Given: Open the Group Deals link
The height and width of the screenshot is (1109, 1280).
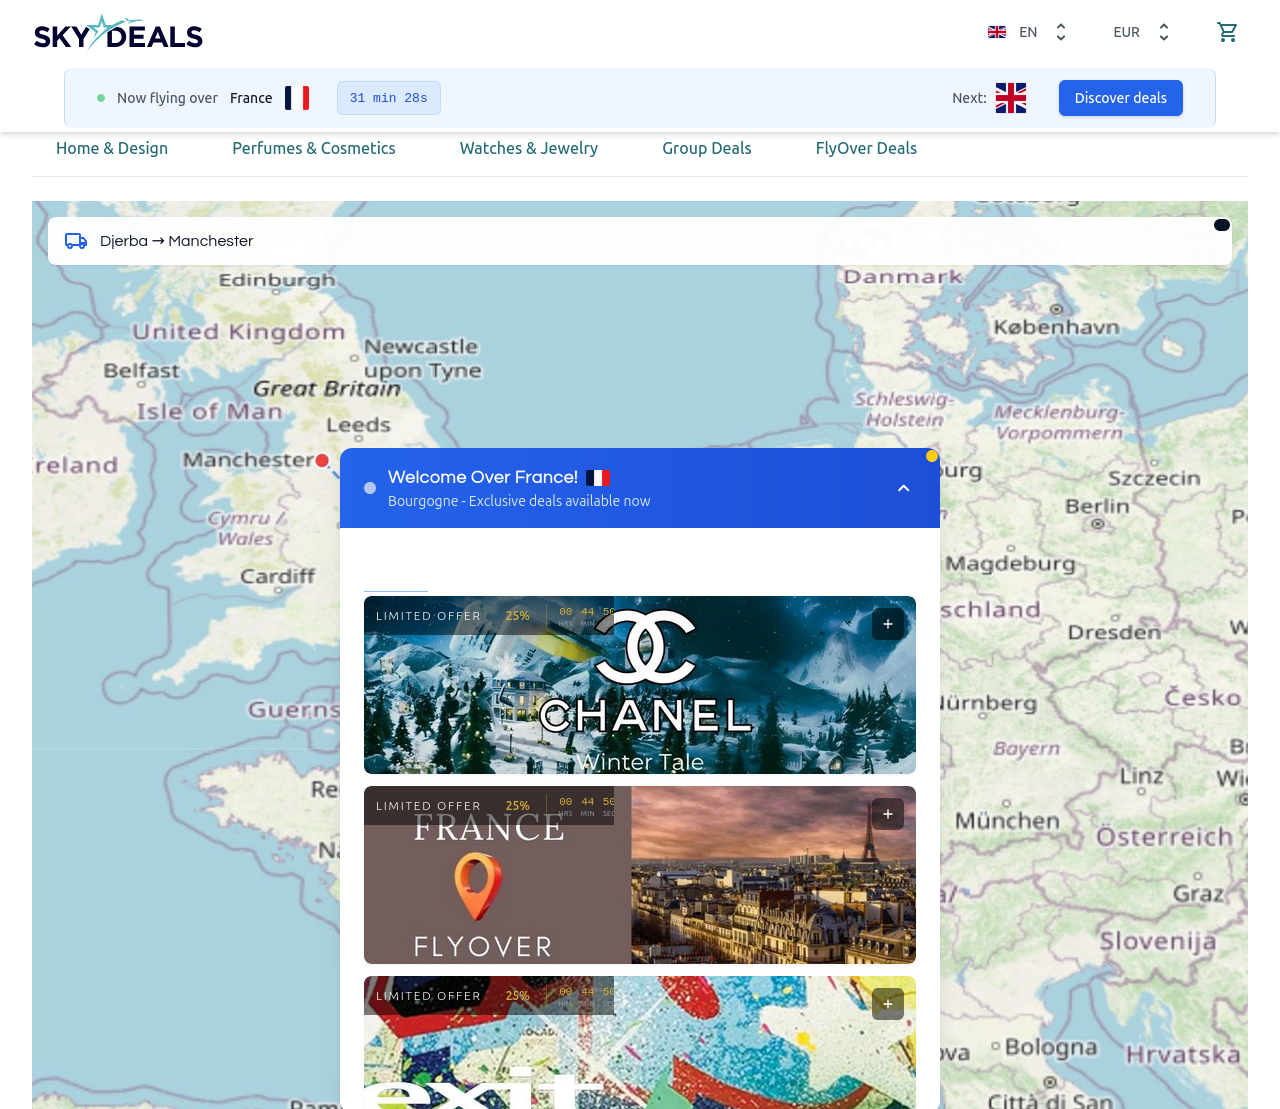Looking at the screenshot, I should coord(707,147).
